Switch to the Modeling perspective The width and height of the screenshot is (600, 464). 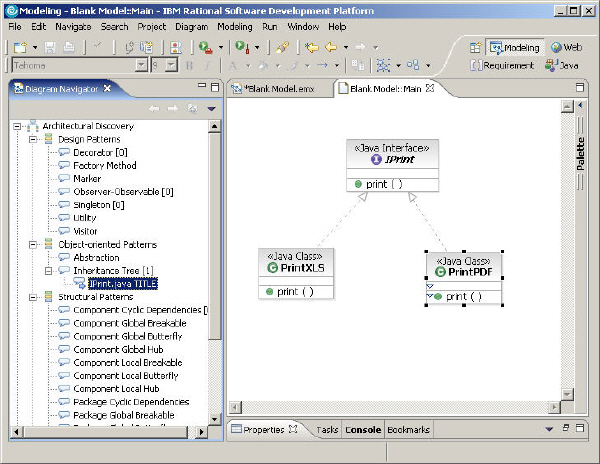point(515,47)
